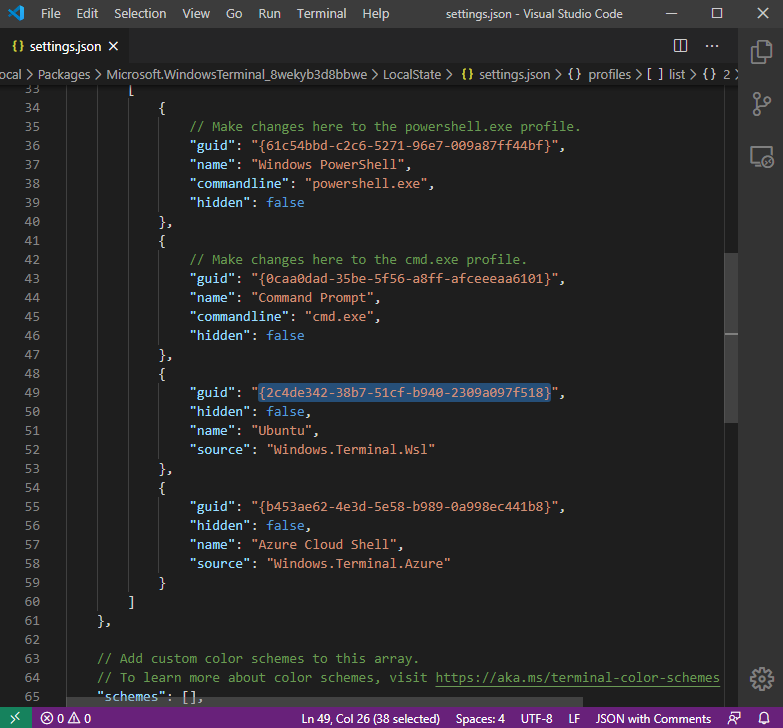Click the vertical scrollbar thumb in the editor
Screen dimensions: 783x728
pos(731,338)
